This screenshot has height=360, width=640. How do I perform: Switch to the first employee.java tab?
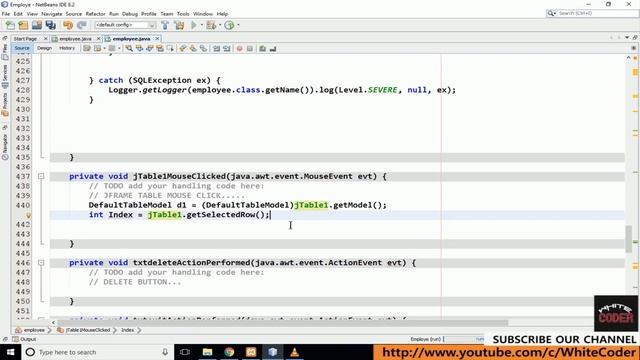(75, 39)
